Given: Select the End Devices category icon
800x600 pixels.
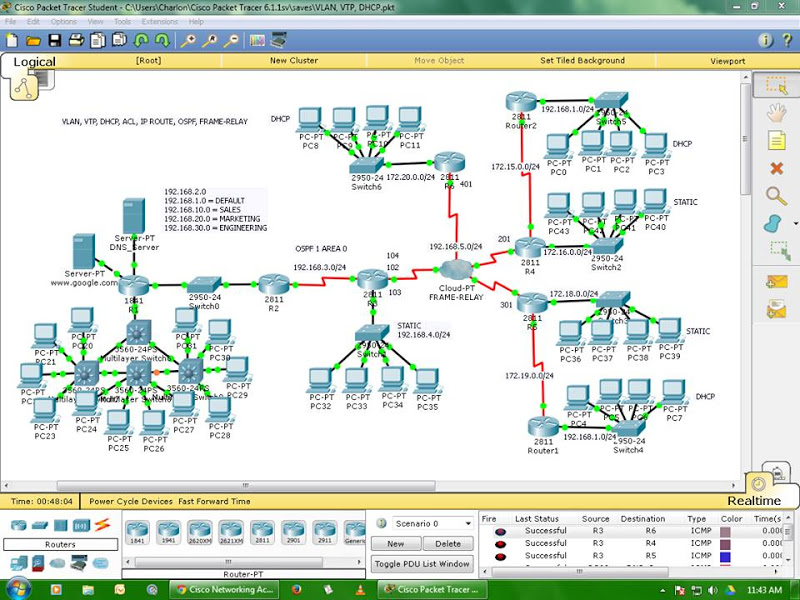Looking at the screenshot, I should [19, 563].
